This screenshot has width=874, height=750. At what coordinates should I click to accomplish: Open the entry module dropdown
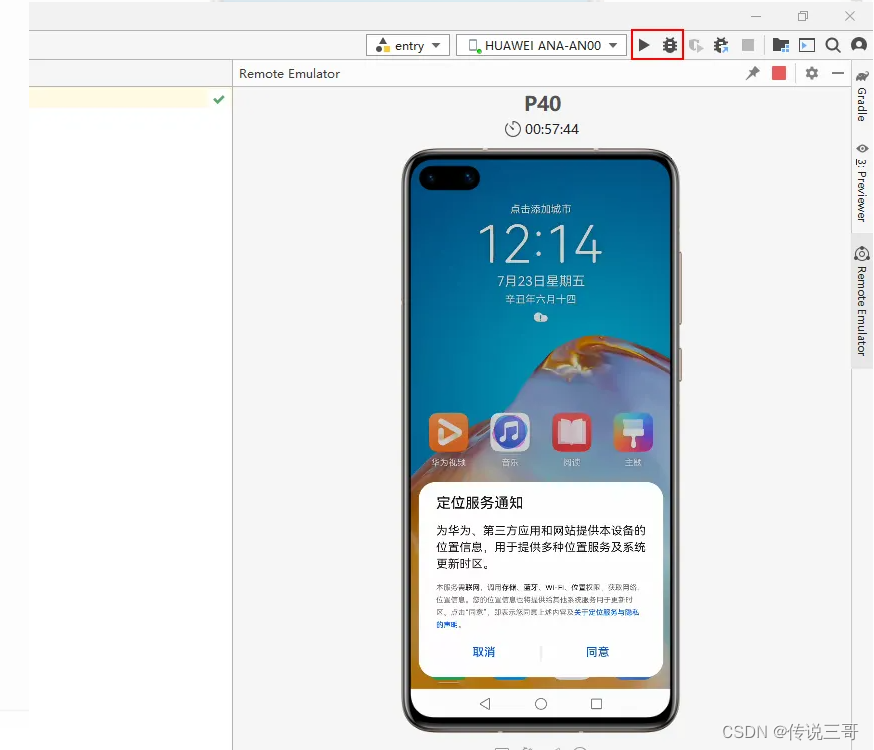pyautogui.click(x=407, y=46)
